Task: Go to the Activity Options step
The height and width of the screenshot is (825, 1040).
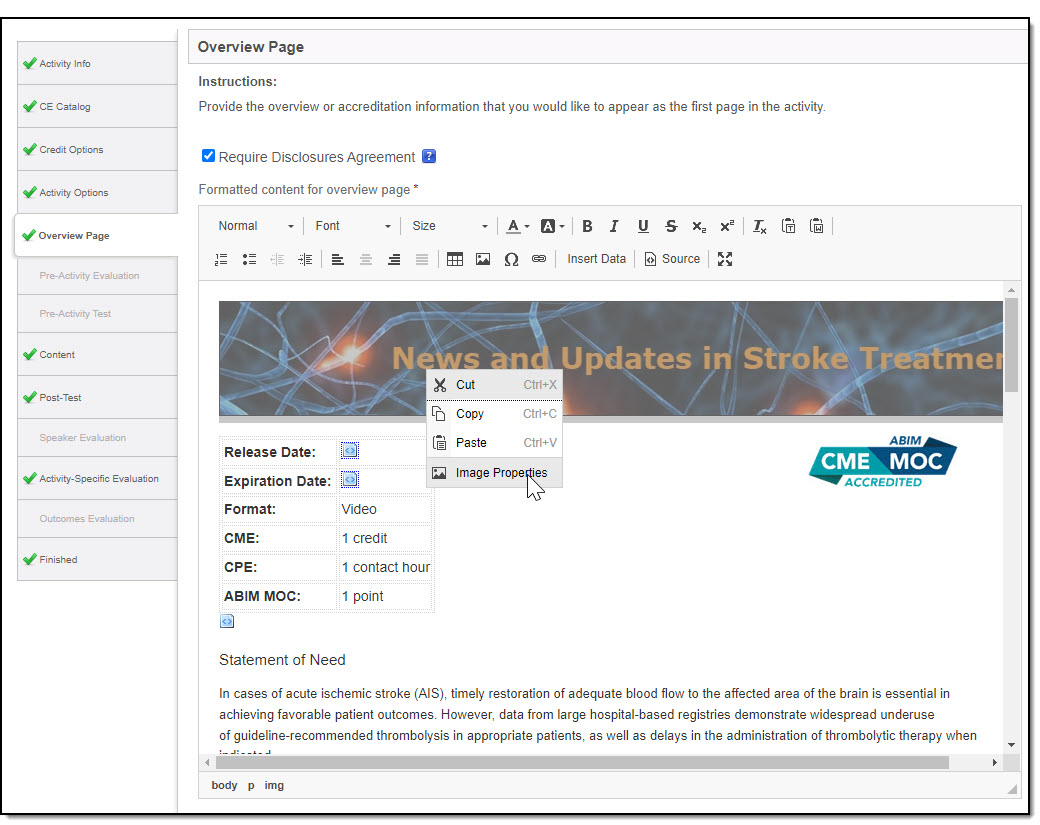Action: click(x=98, y=192)
